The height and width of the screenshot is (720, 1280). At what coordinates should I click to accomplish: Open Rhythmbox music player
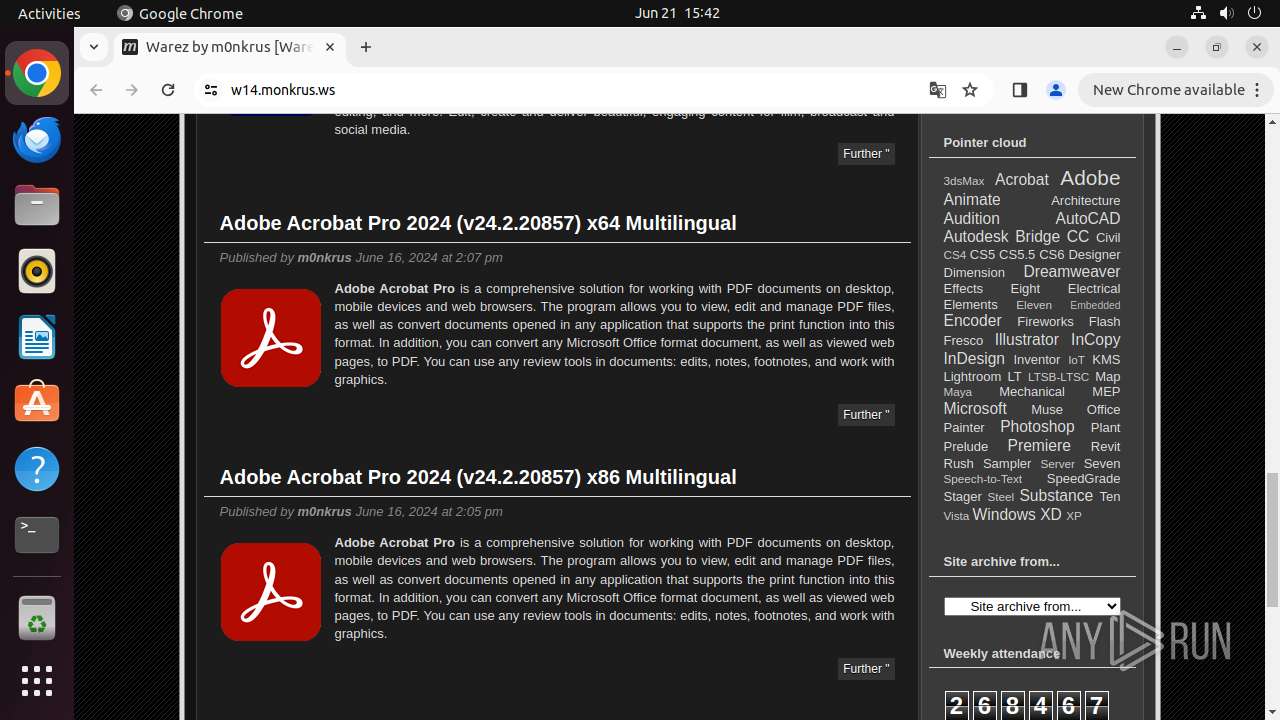pos(37,272)
